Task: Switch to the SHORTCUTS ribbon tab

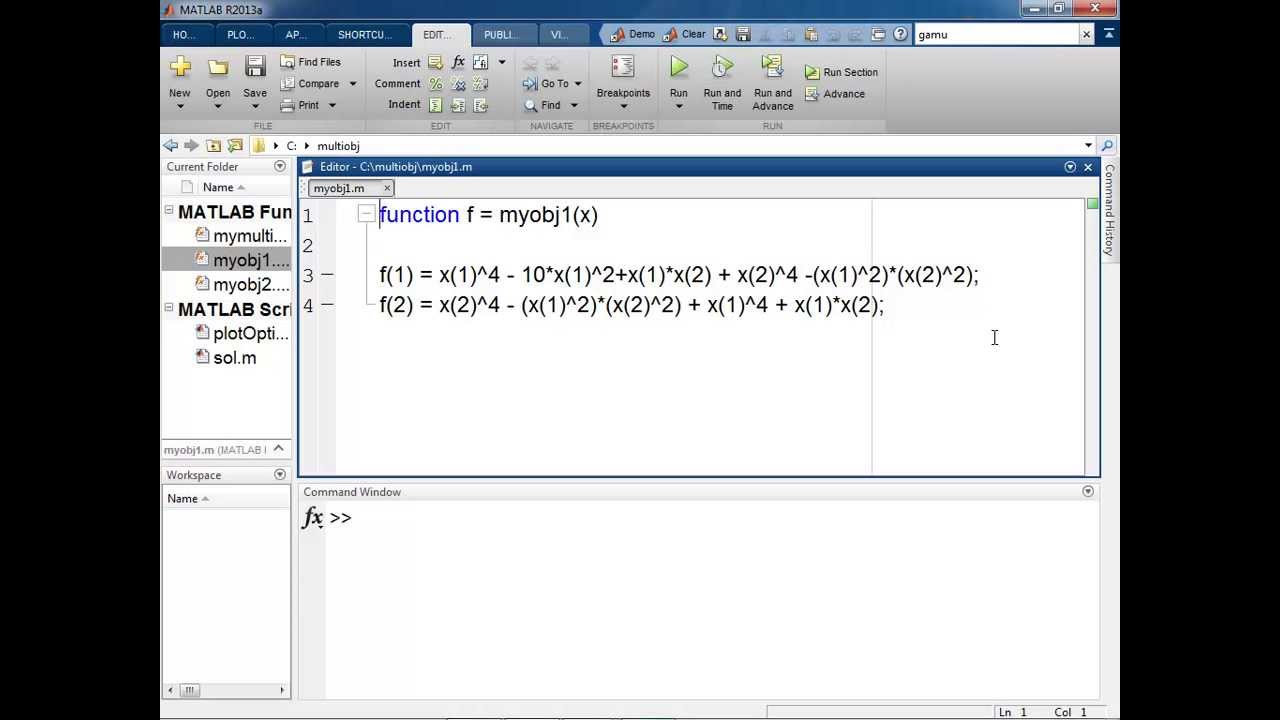Action: 365,34
